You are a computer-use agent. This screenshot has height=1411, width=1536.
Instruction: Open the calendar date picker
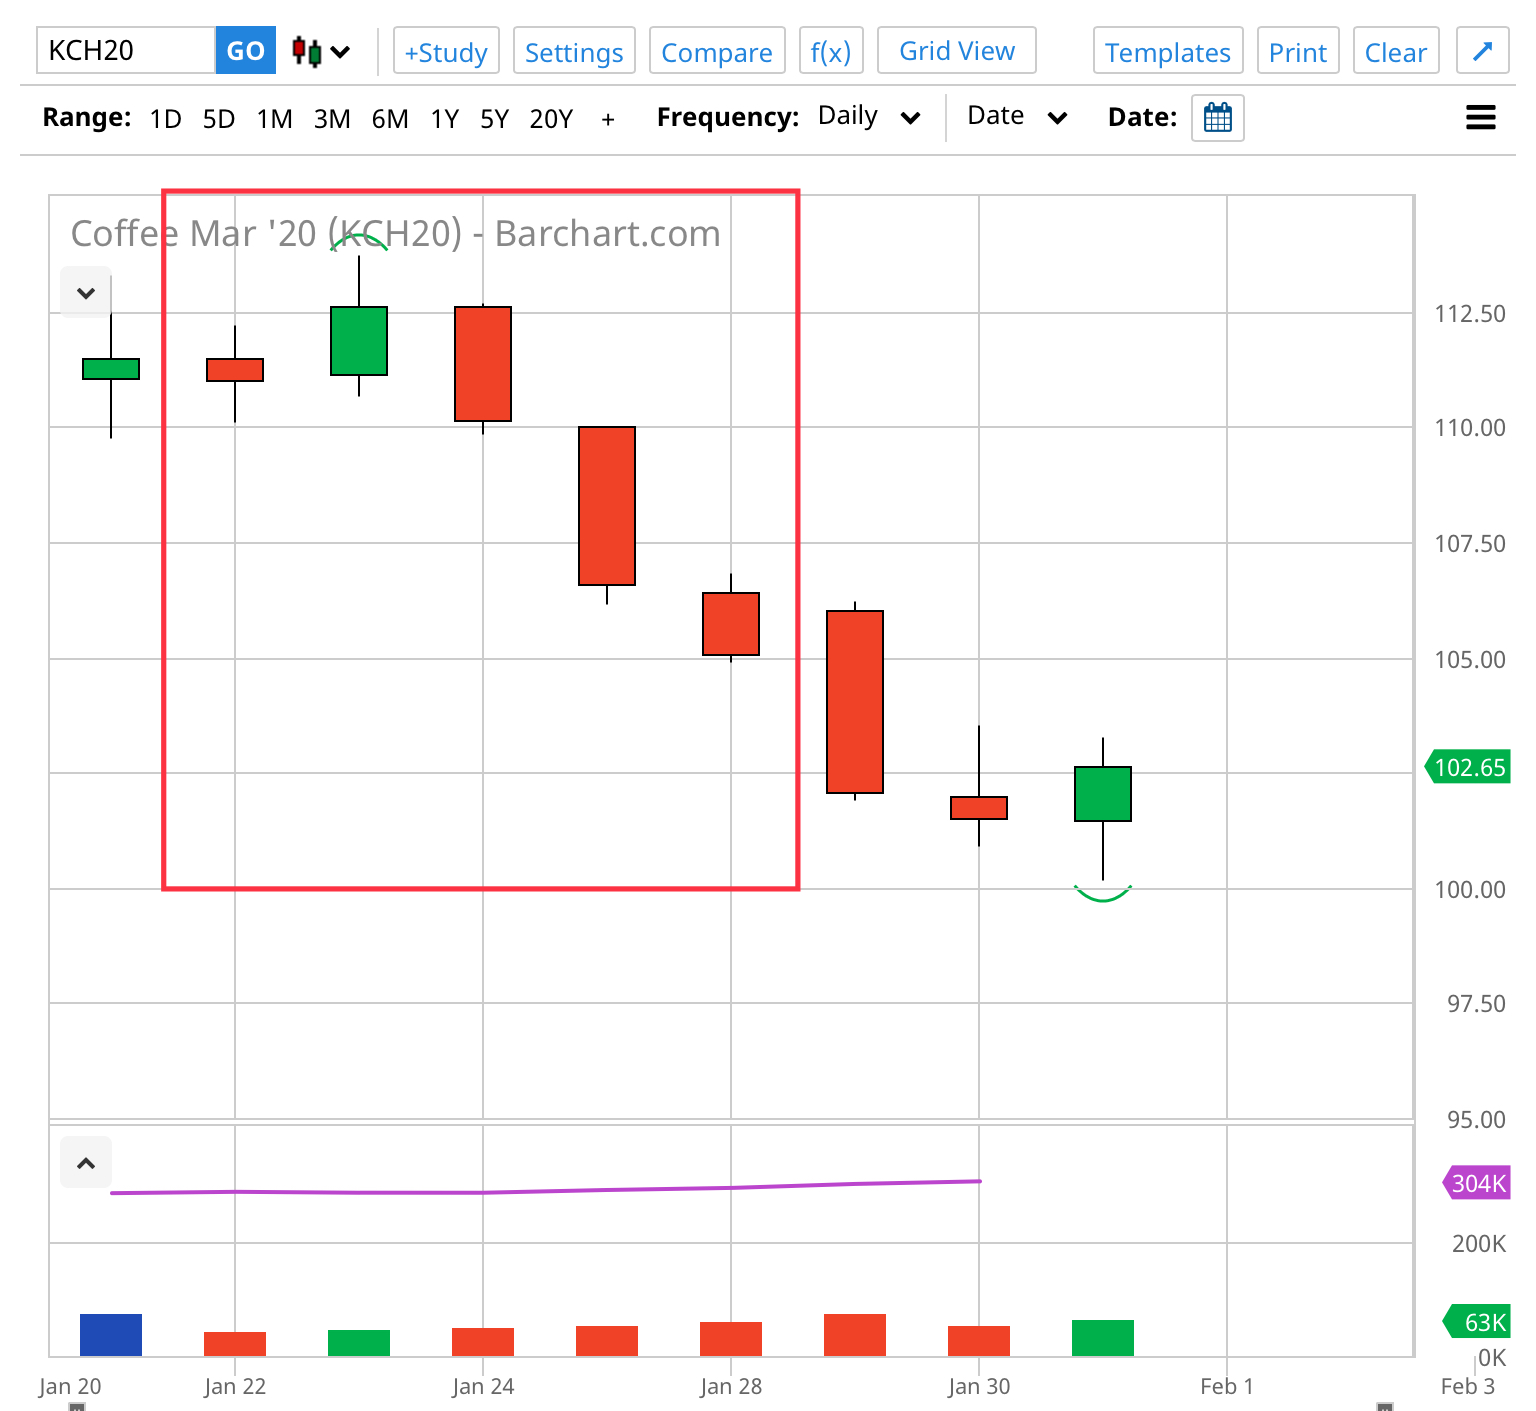click(1217, 118)
